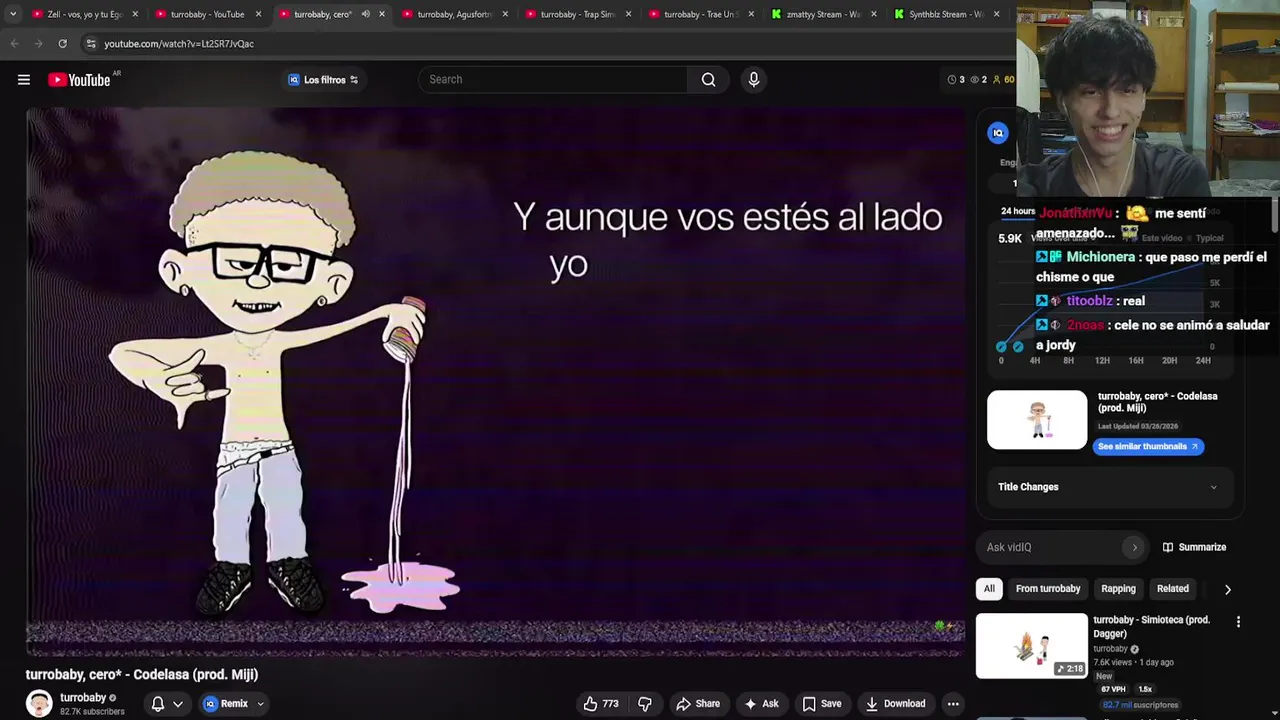This screenshot has width=1280, height=720.
Task: Focus the YouTube search field
Action: pos(553,80)
